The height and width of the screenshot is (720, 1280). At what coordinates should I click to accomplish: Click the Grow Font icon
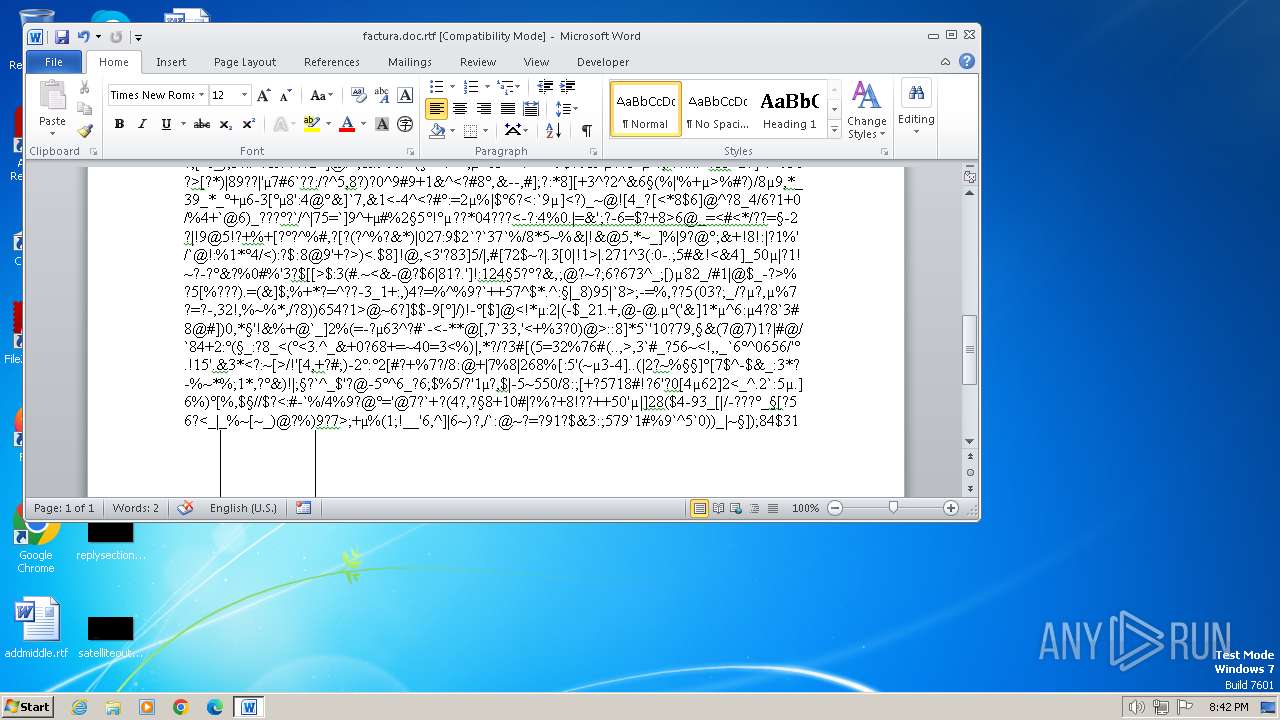click(263, 95)
